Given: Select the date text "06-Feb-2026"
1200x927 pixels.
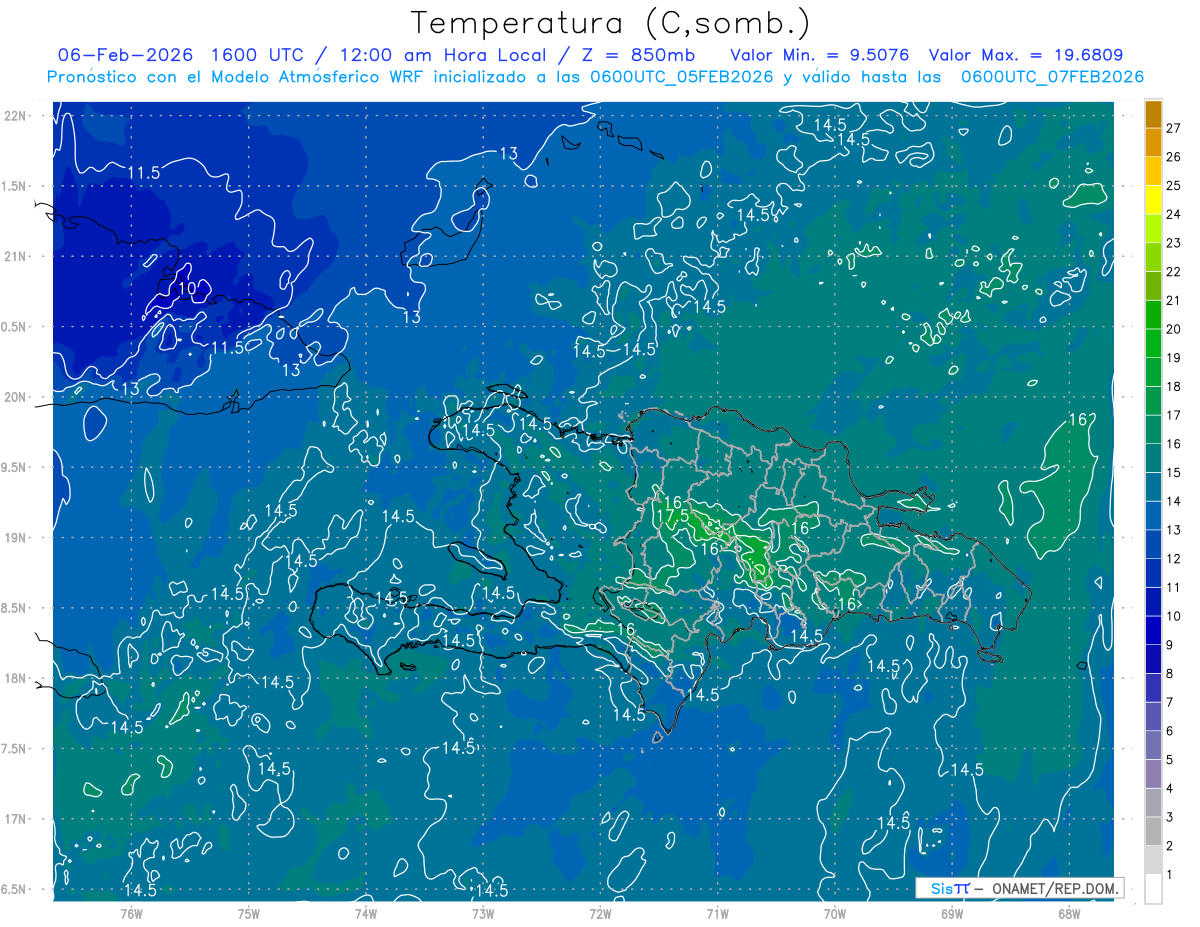Looking at the screenshot, I should 125,55.
